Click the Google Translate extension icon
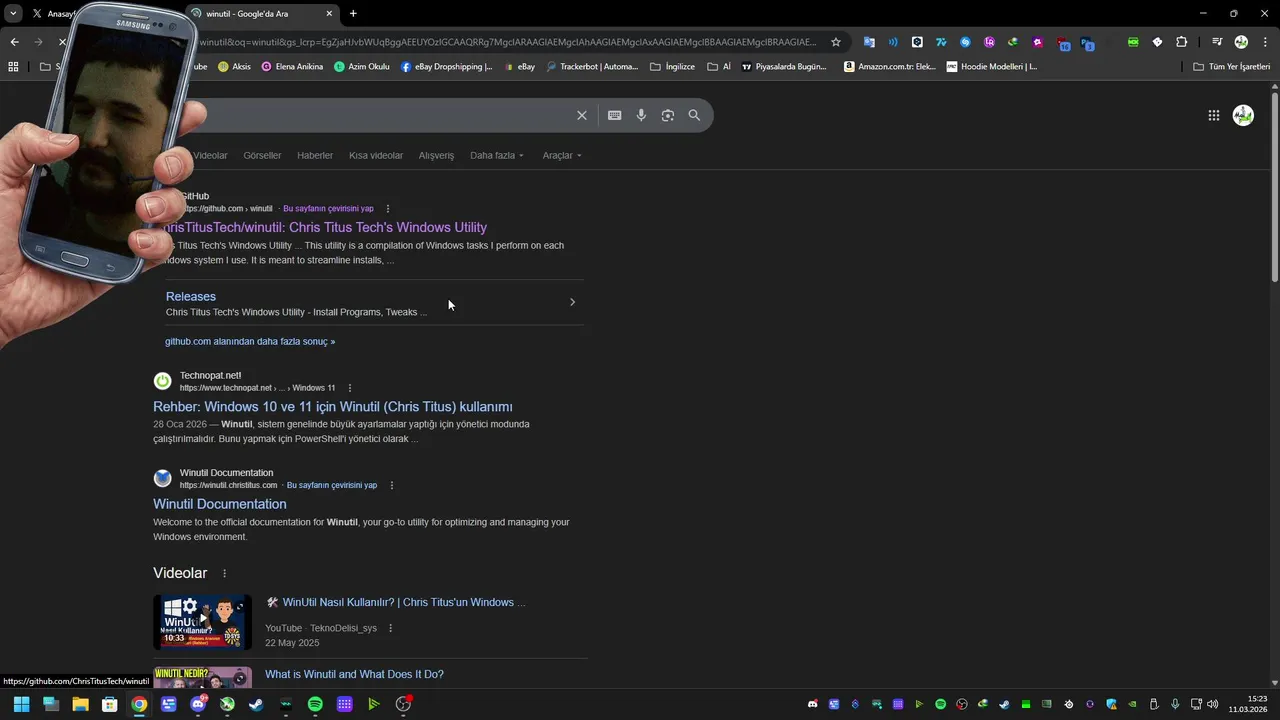 click(869, 42)
